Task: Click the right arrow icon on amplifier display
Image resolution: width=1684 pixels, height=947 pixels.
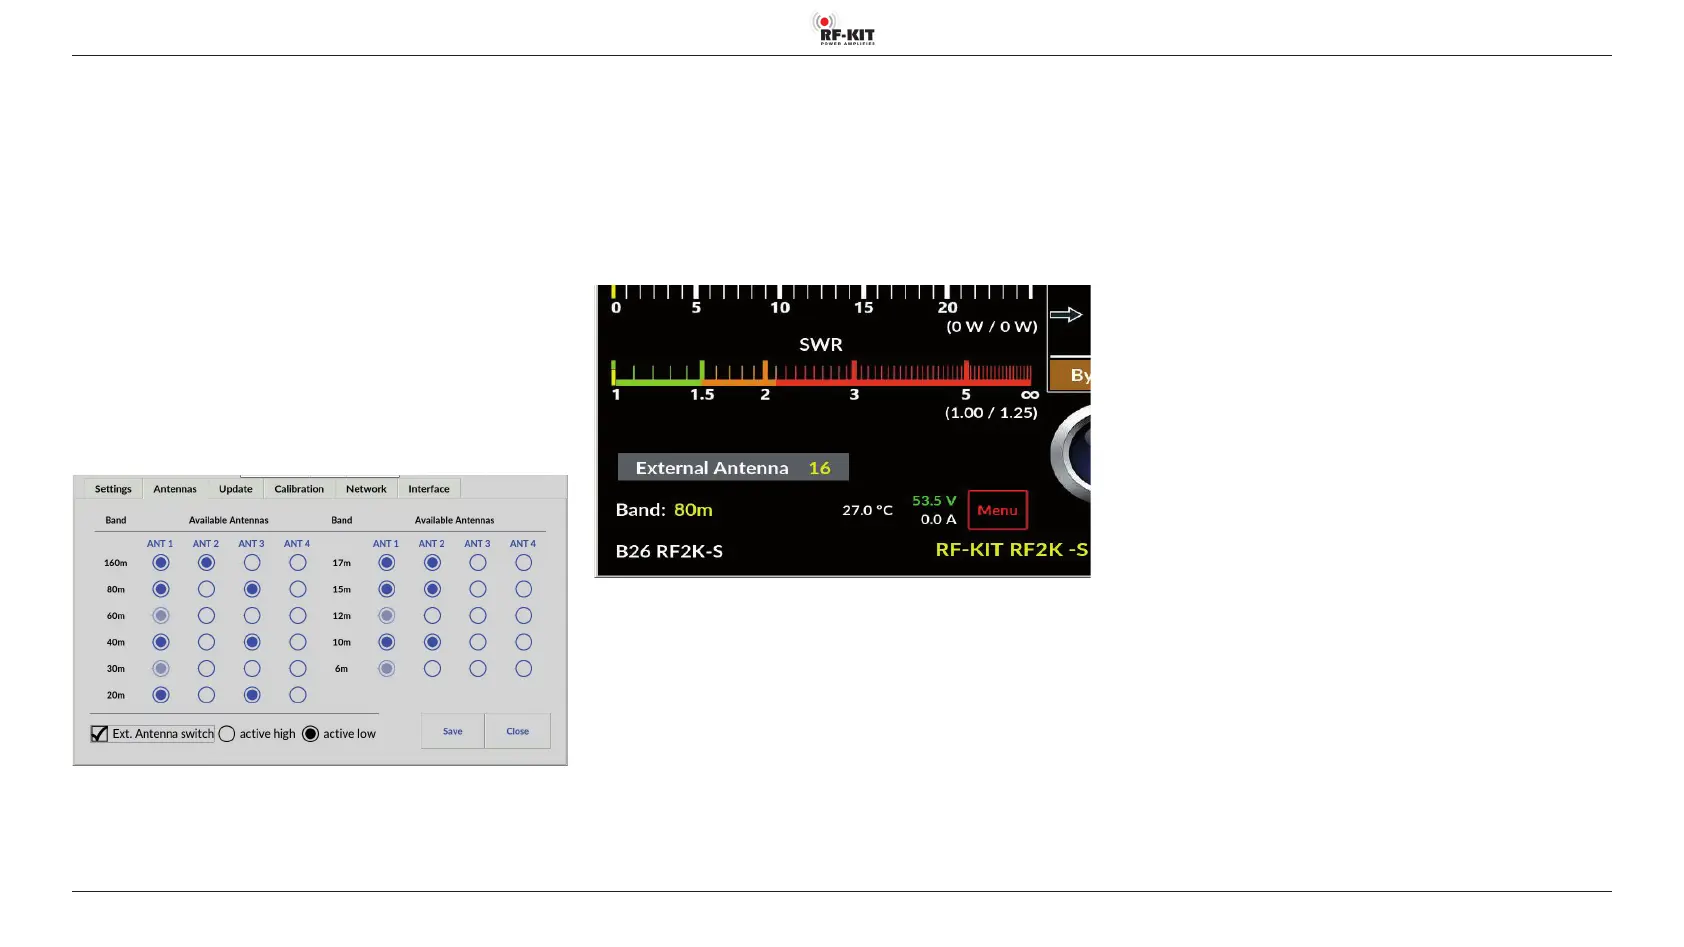Action: [1066, 315]
